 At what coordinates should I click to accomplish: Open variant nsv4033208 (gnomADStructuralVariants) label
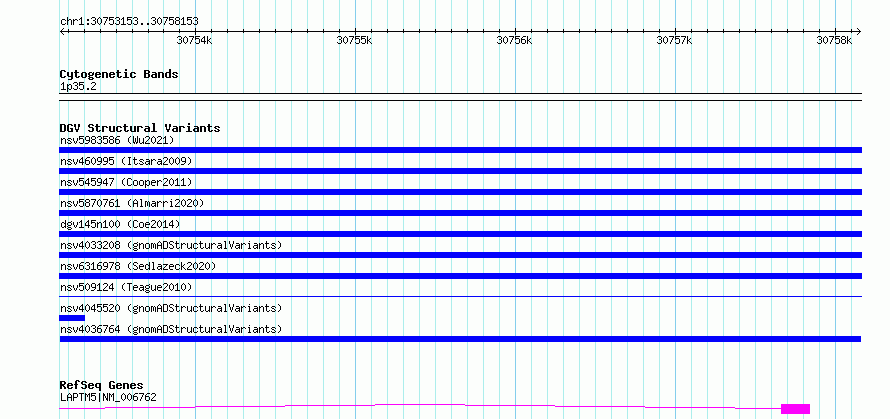tap(171, 245)
